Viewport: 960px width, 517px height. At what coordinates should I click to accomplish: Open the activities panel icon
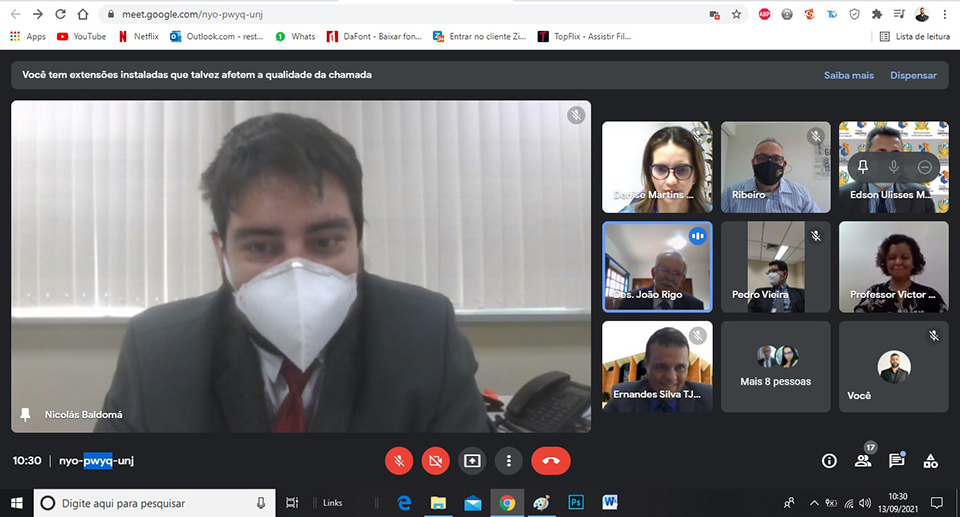click(x=930, y=461)
